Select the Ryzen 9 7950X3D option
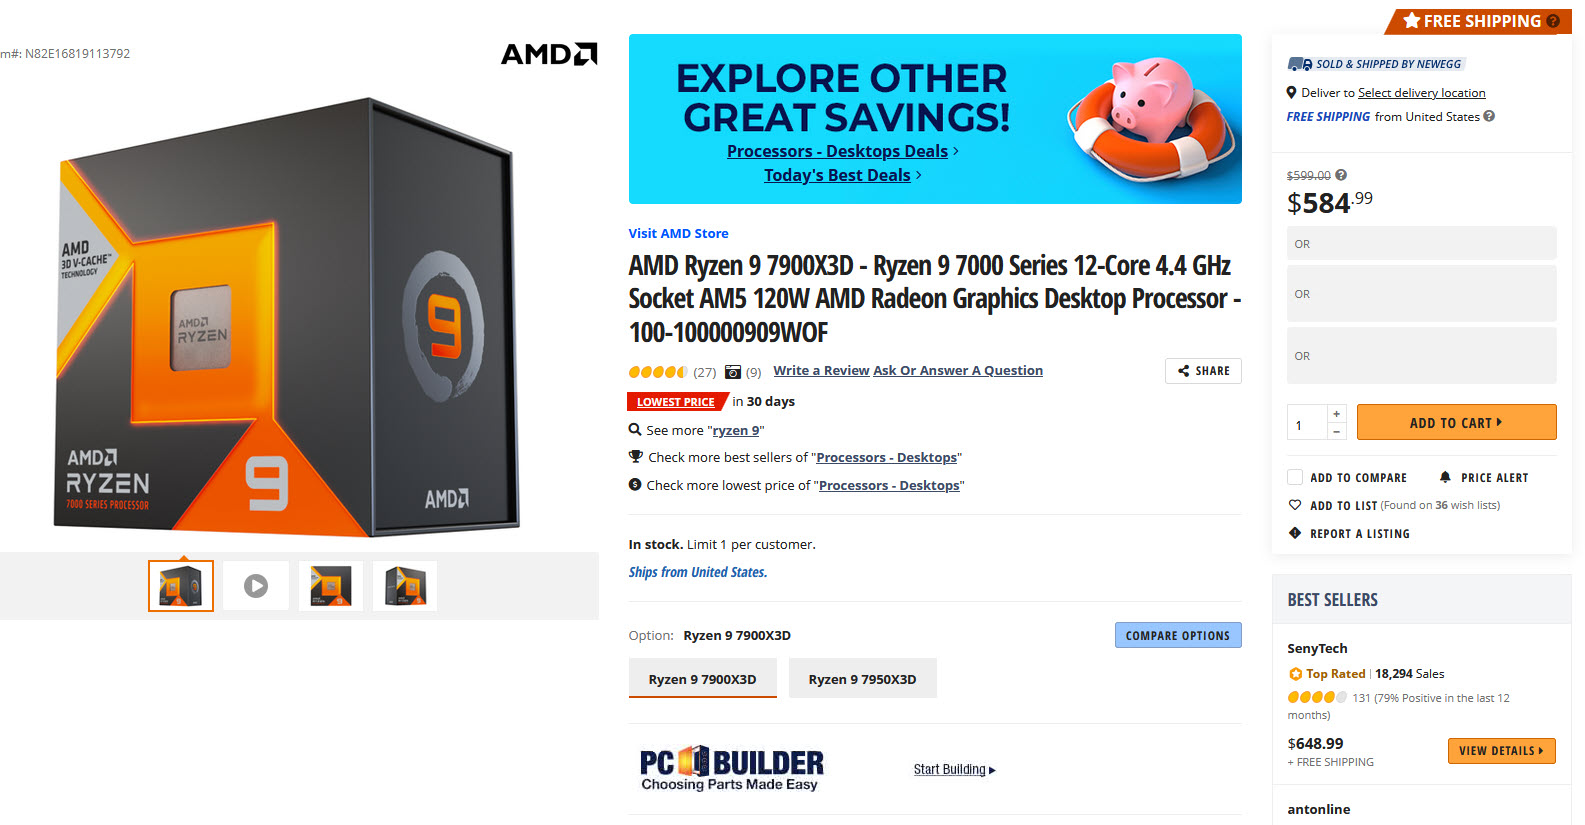Viewport: 1585px width, 825px height. pos(862,679)
